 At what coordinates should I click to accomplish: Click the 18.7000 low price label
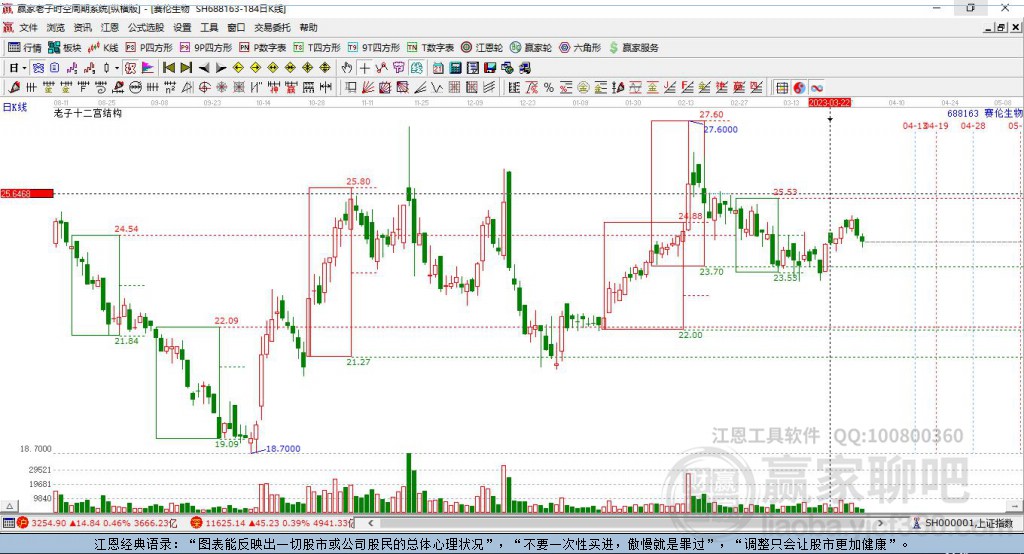(283, 449)
